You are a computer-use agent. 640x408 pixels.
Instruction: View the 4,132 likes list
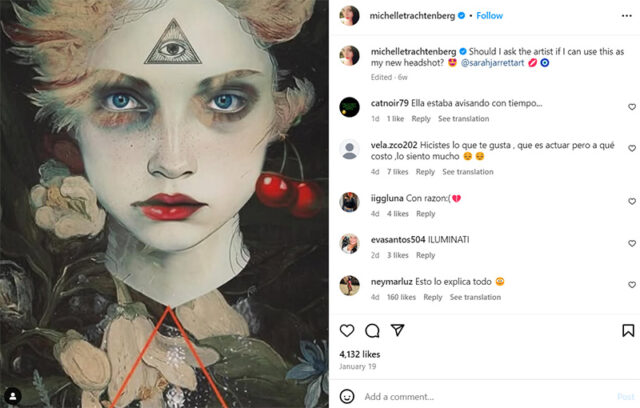click(x=360, y=354)
